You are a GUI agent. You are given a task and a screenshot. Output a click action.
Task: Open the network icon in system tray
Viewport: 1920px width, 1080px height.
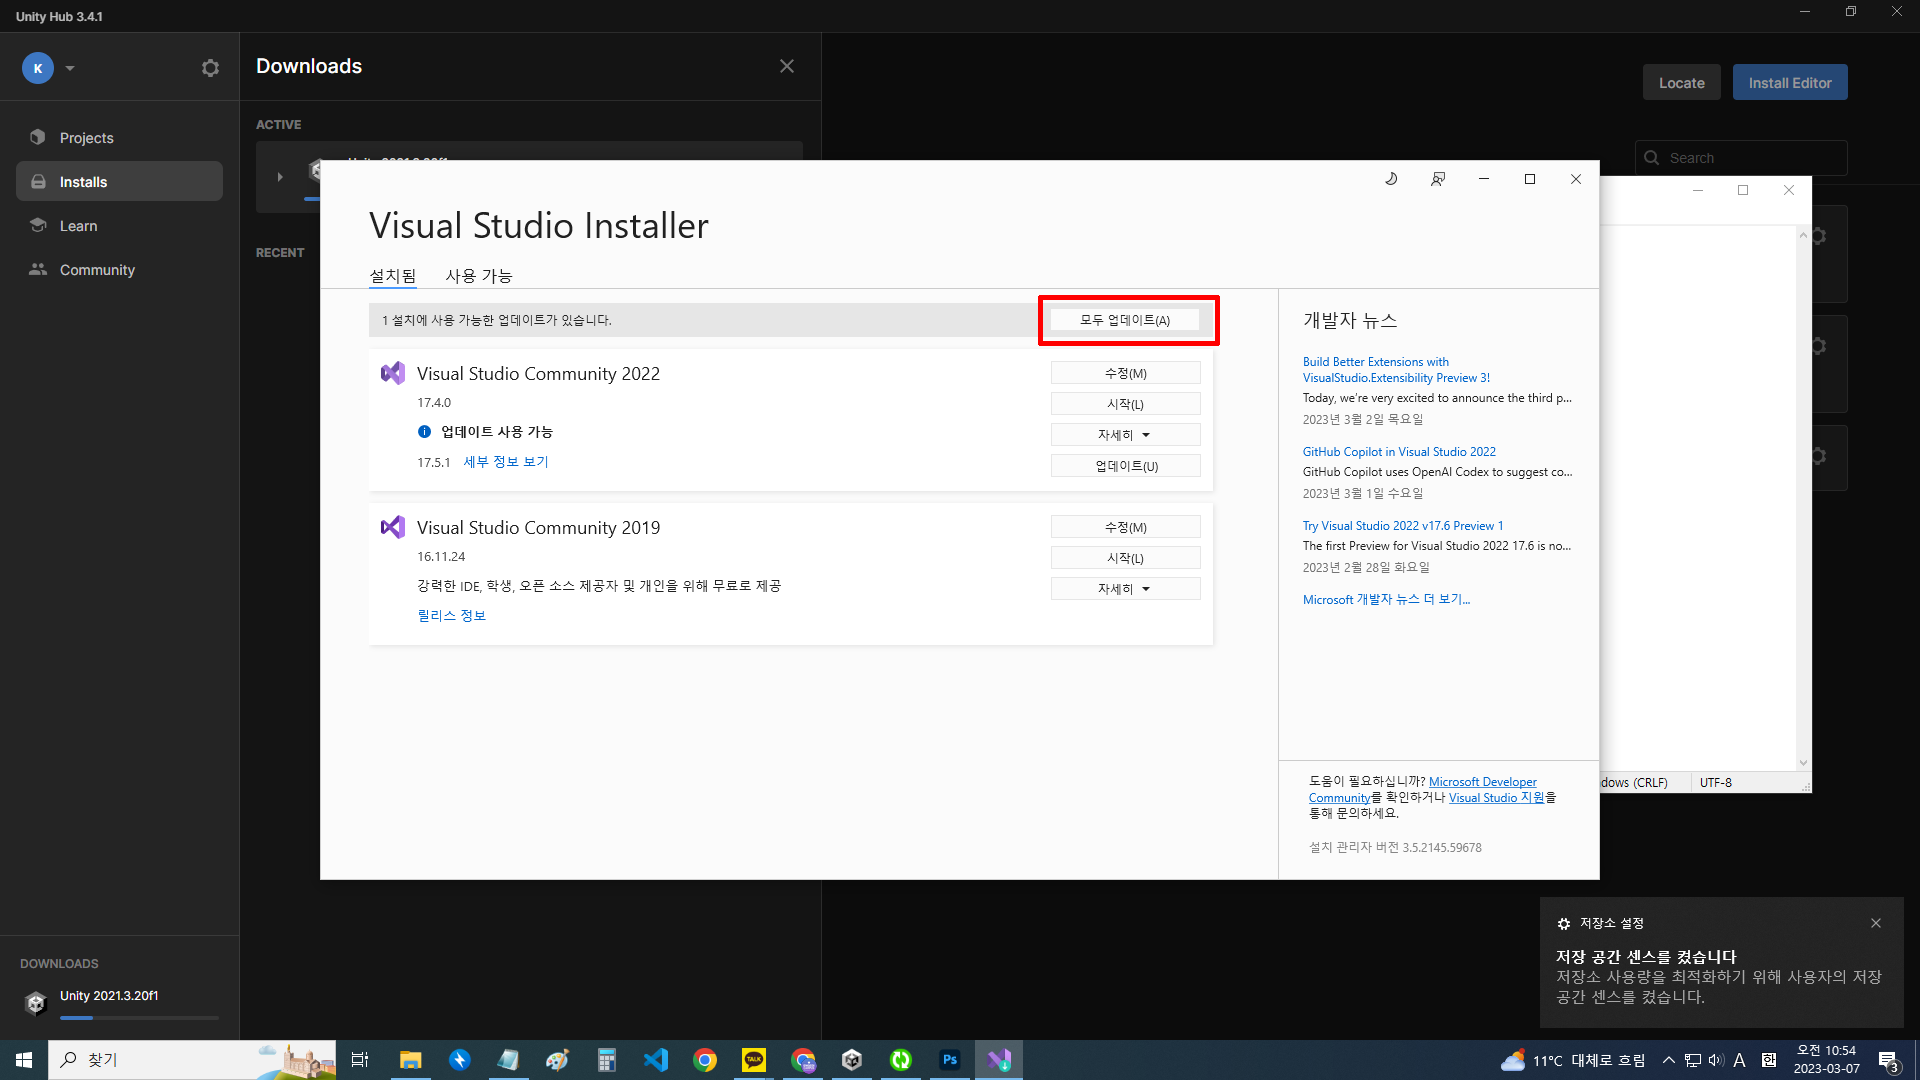[x=1692, y=1060]
